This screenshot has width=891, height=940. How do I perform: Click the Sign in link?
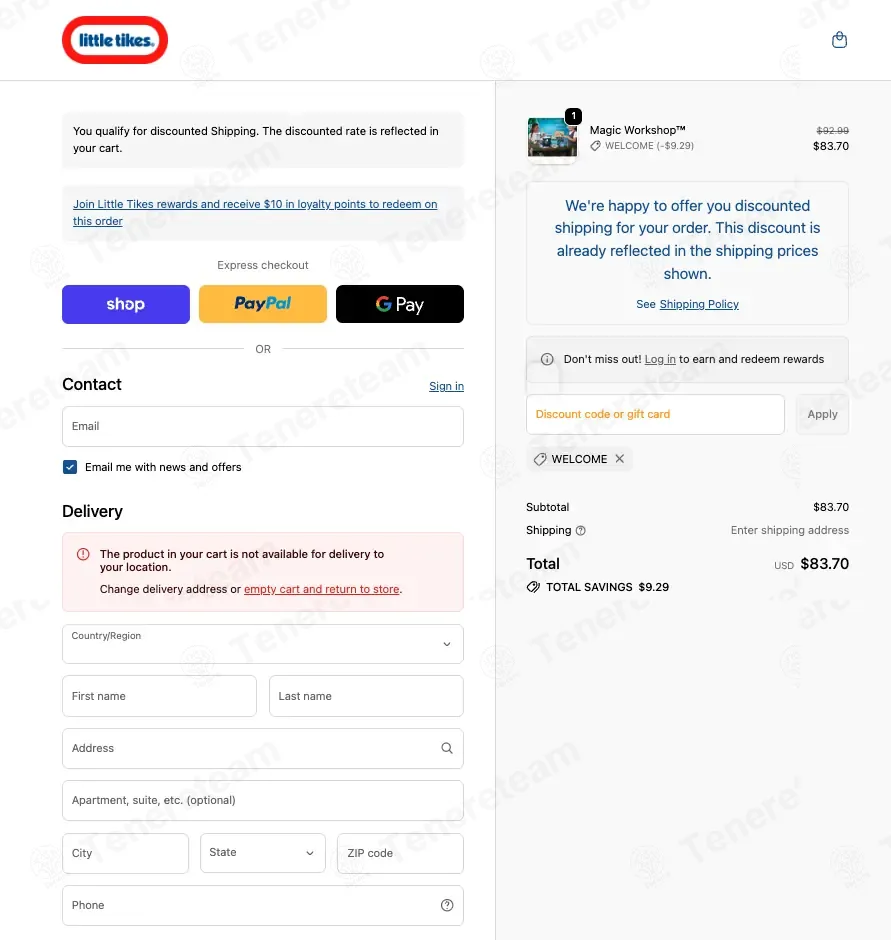click(446, 386)
